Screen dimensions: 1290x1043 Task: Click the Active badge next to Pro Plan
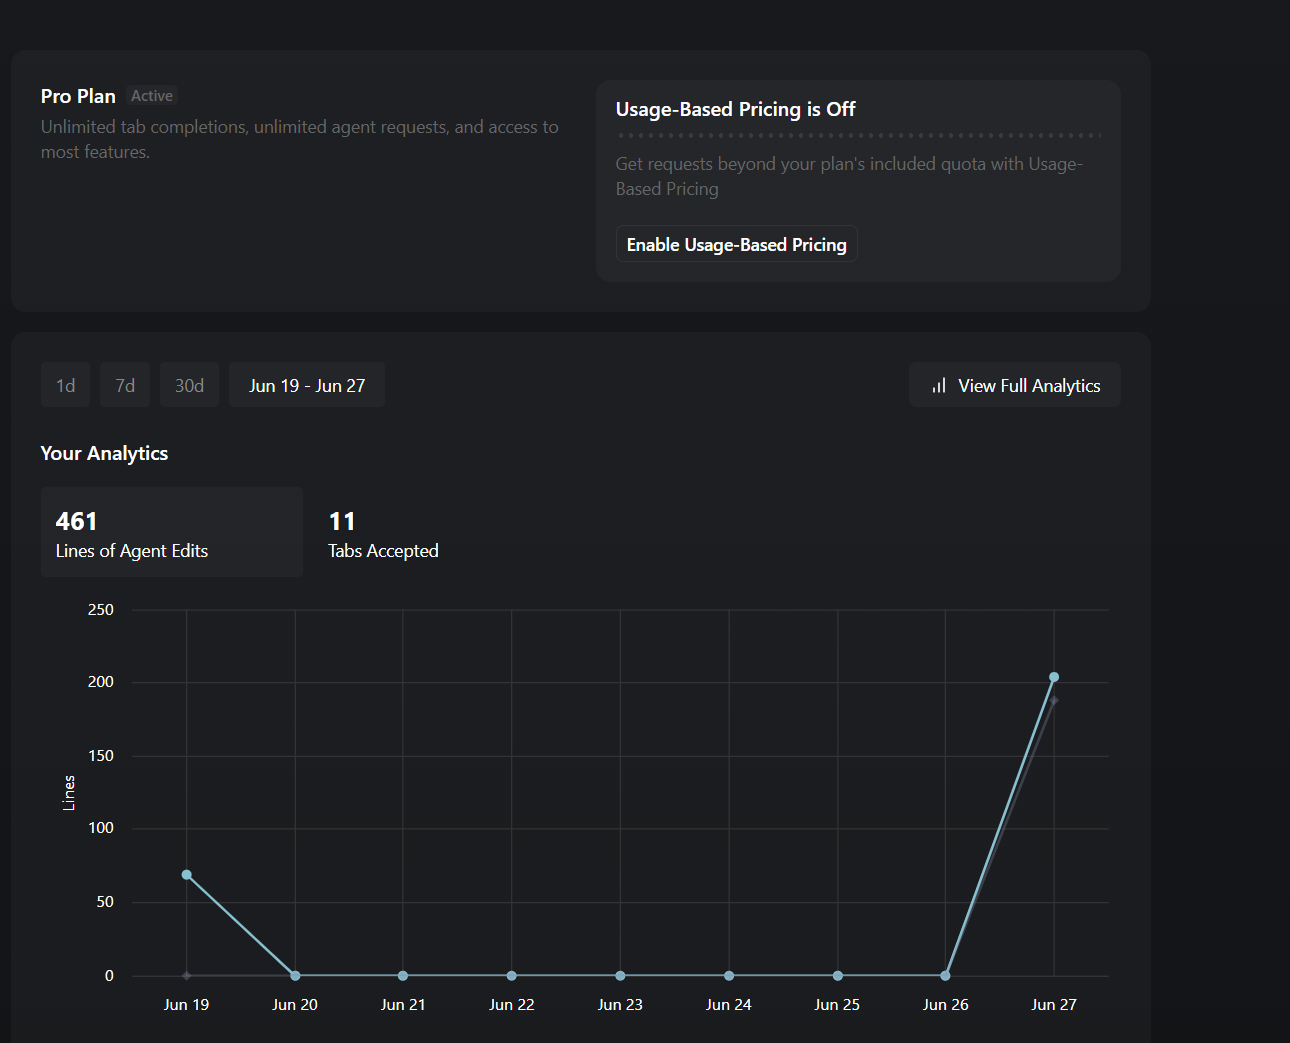(152, 96)
